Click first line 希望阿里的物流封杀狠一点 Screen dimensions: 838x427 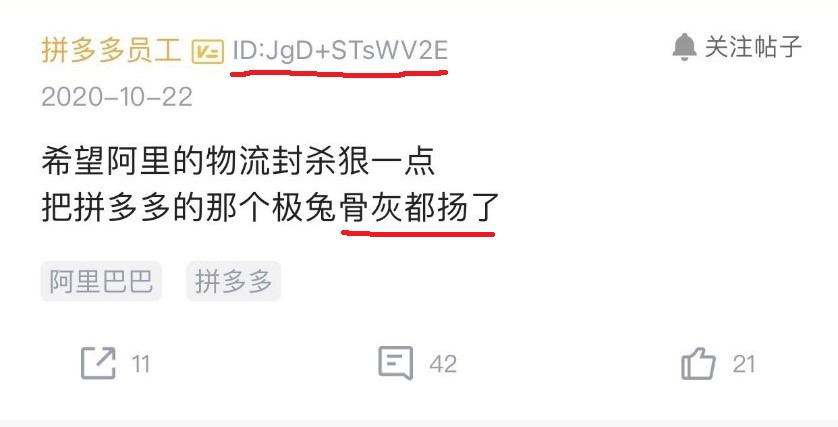tap(238, 161)
